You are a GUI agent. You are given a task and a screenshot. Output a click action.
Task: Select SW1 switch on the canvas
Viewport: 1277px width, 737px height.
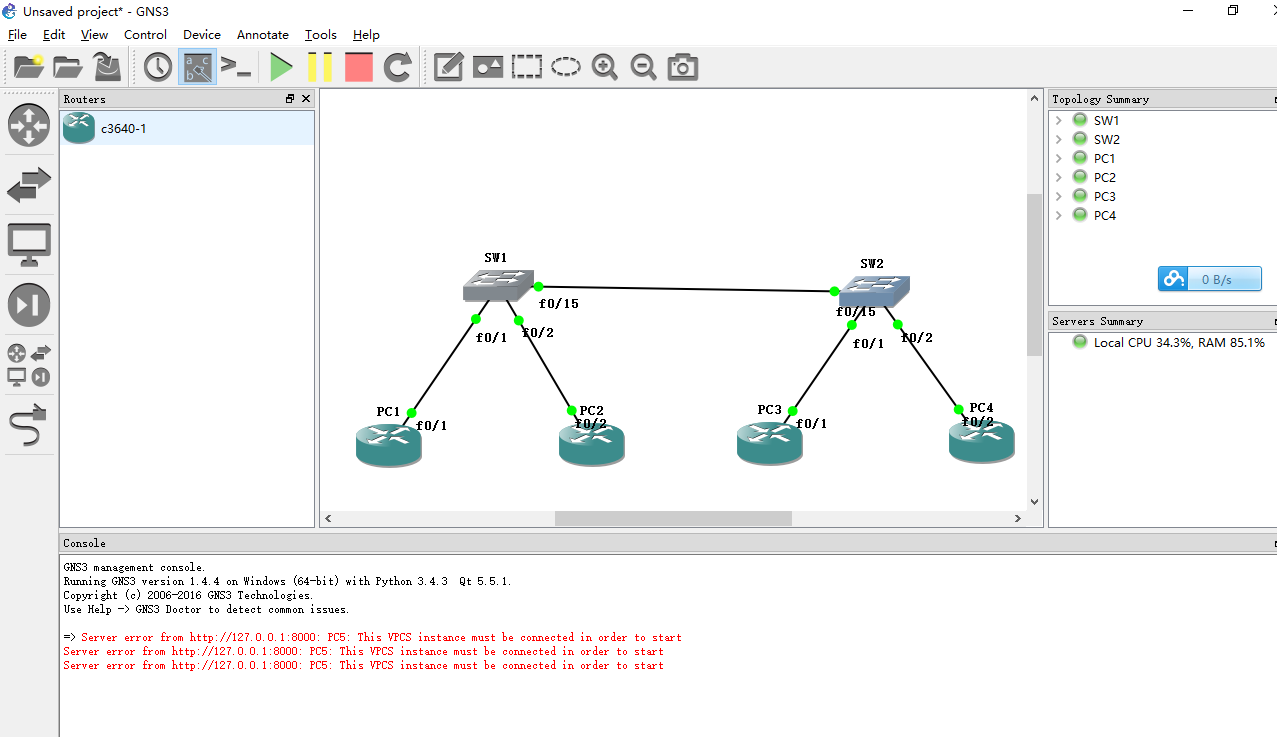[497, 285]
